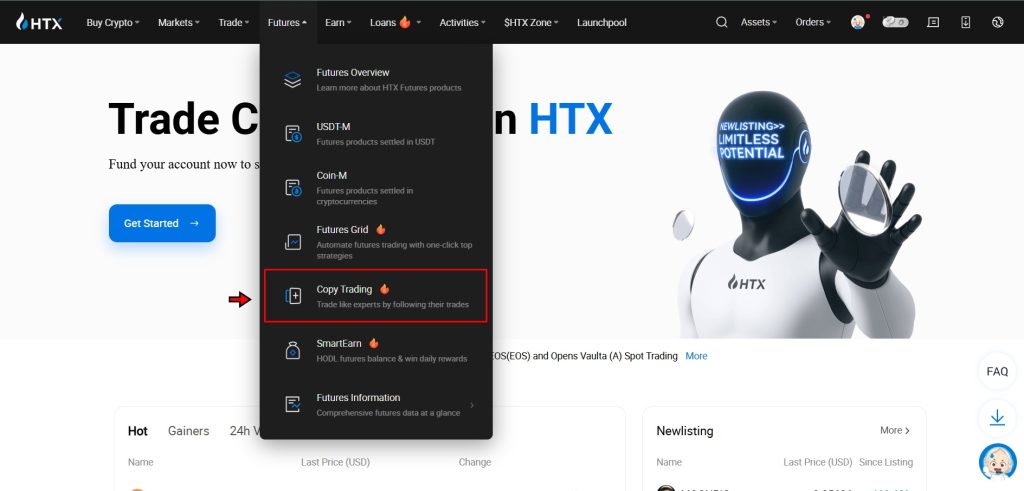Toggle the theme switch in header
Image resolution: width=1024 pixels, height=491 pixels.
pyautogui.click(x=895, y=22)
